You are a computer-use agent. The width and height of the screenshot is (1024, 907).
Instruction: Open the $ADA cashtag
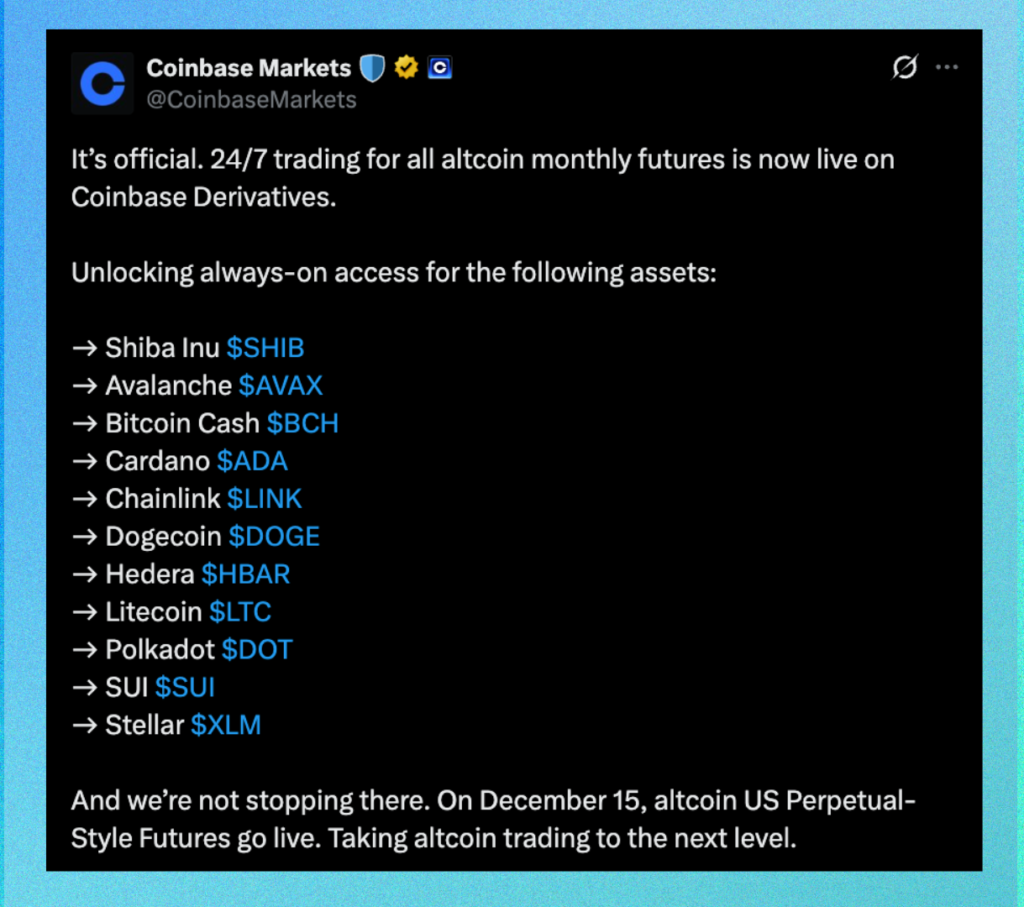(252, 461)
